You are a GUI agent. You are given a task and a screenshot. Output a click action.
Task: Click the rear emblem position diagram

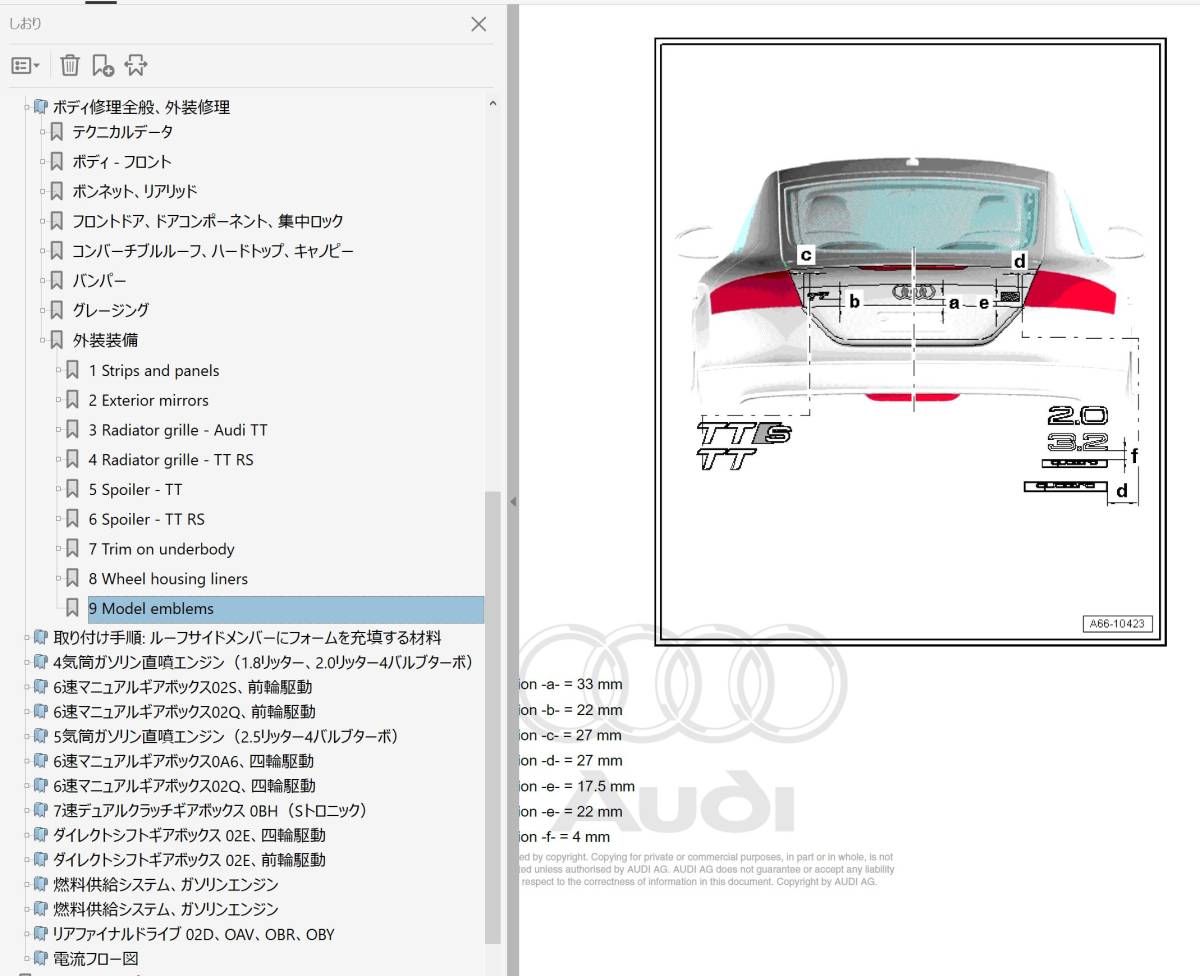click(911, 342)
